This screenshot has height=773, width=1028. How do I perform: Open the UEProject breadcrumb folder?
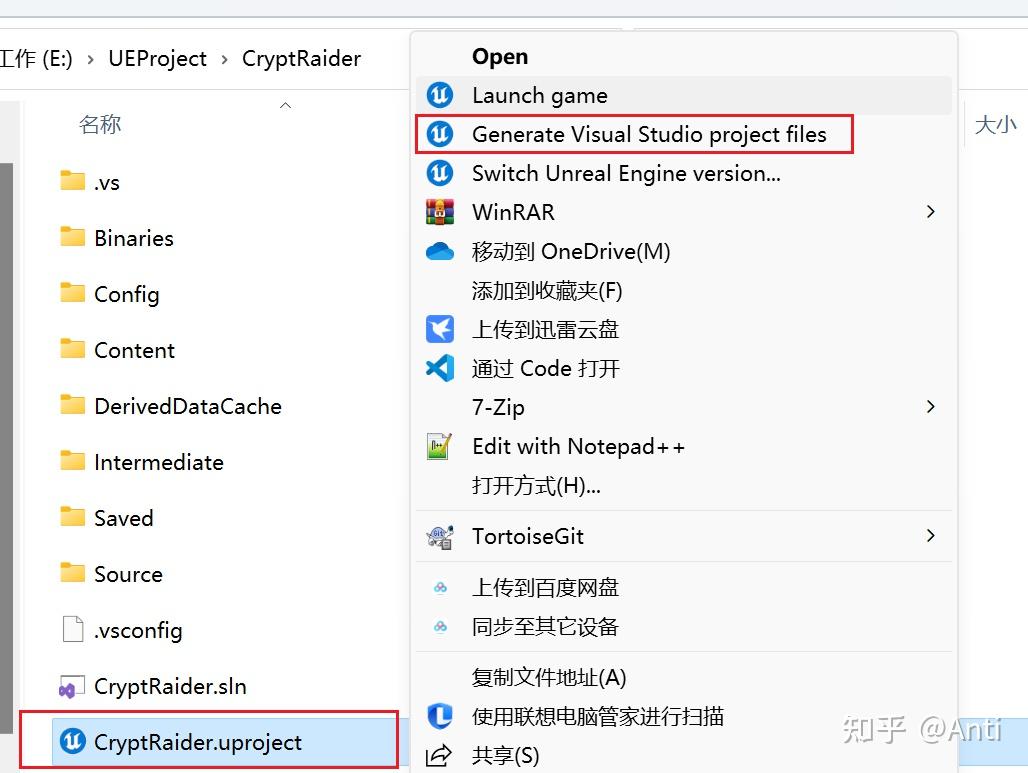[x=157, y=58]
